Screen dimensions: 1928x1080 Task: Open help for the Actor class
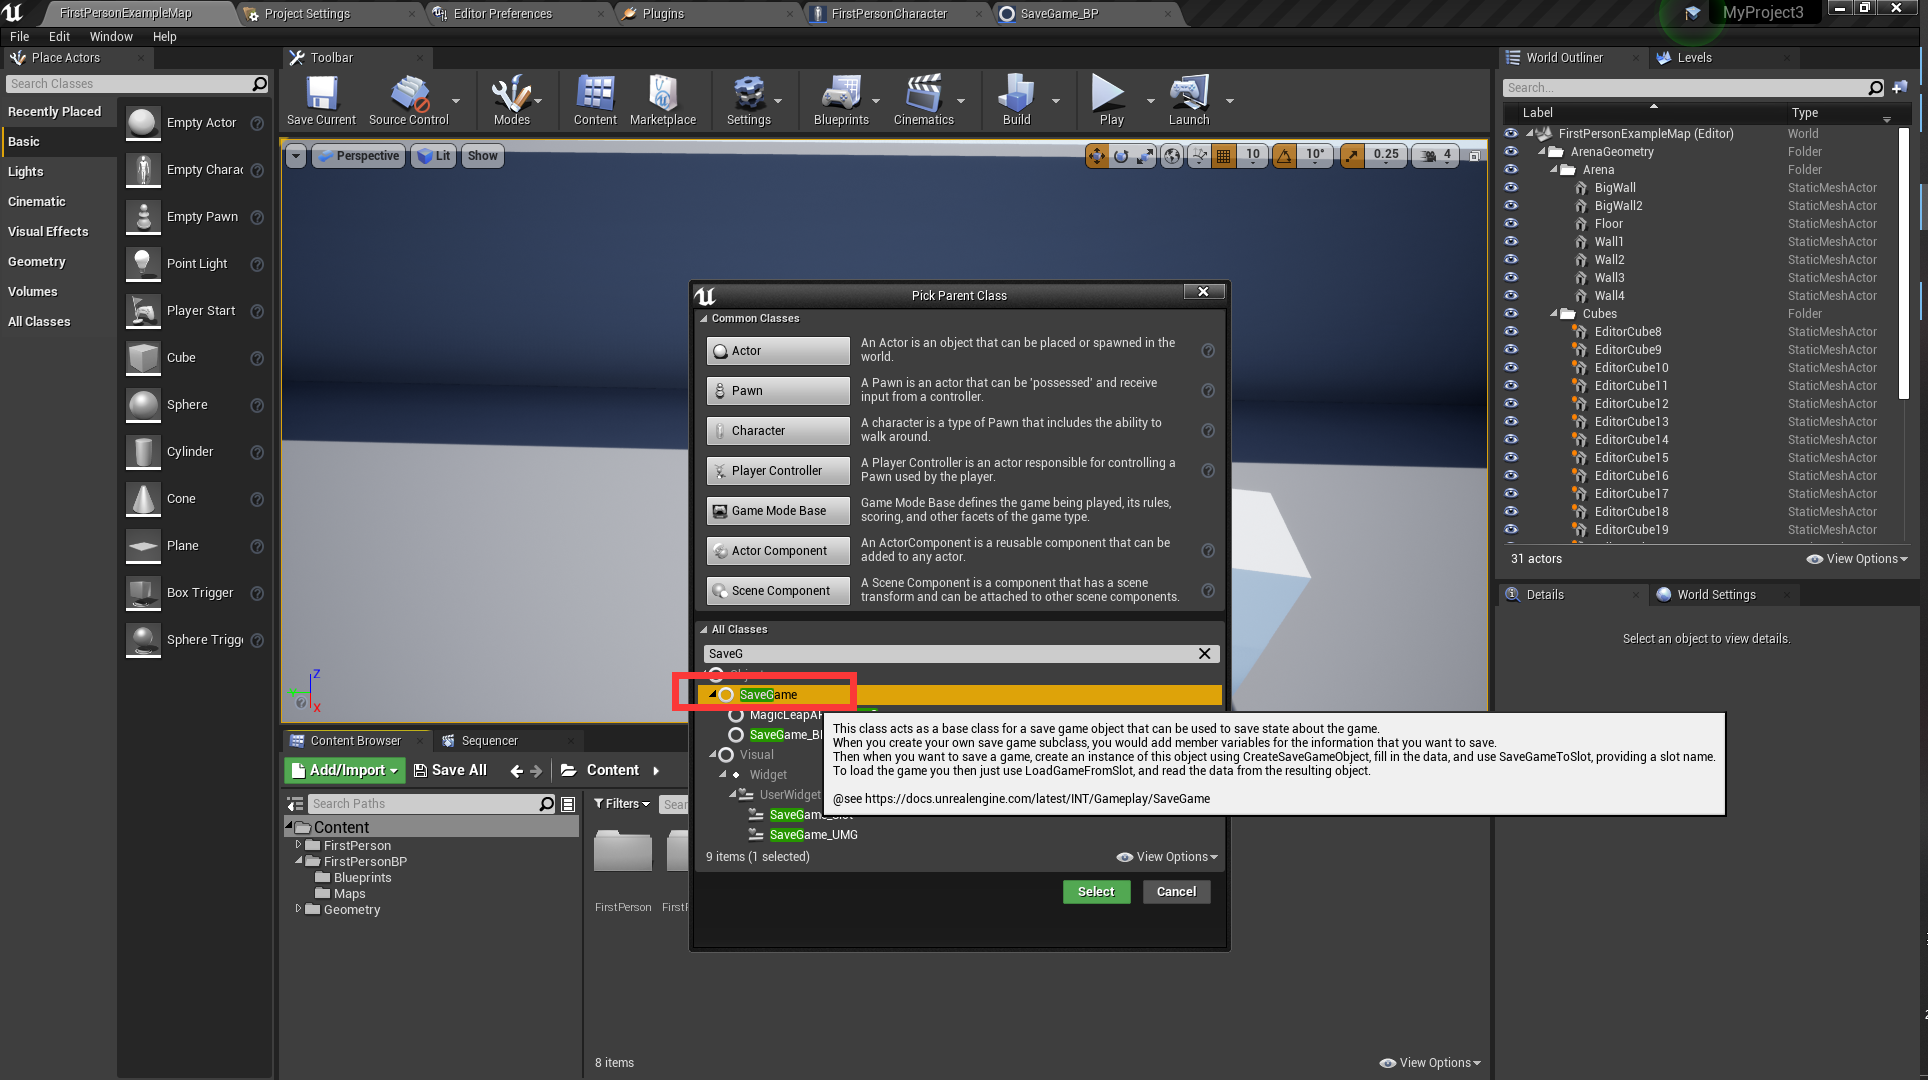point(1208,351)
